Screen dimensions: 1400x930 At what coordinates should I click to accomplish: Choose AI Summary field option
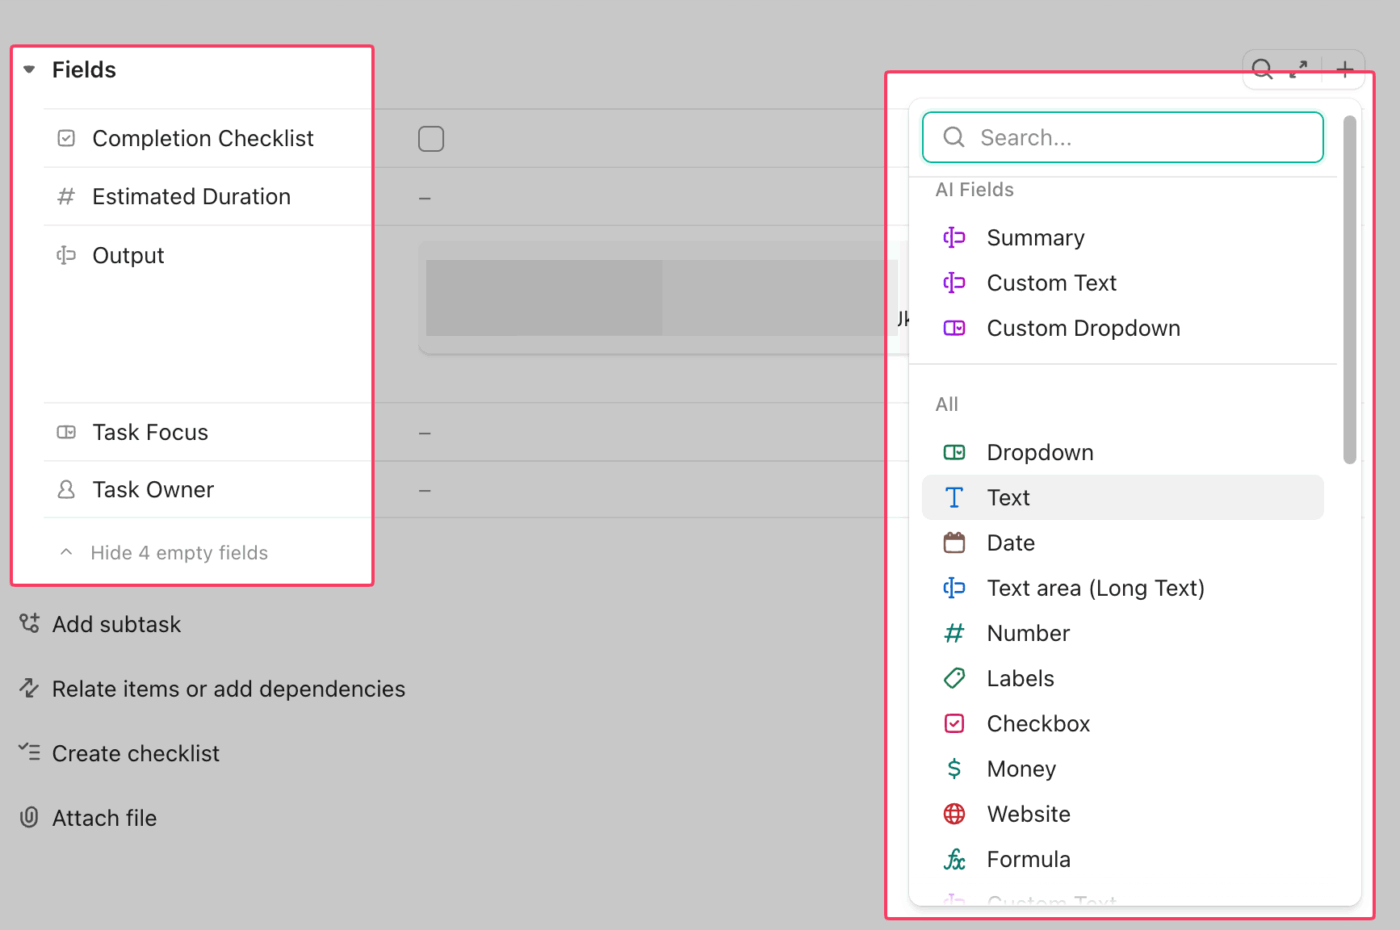click(x=1035, y=238)
